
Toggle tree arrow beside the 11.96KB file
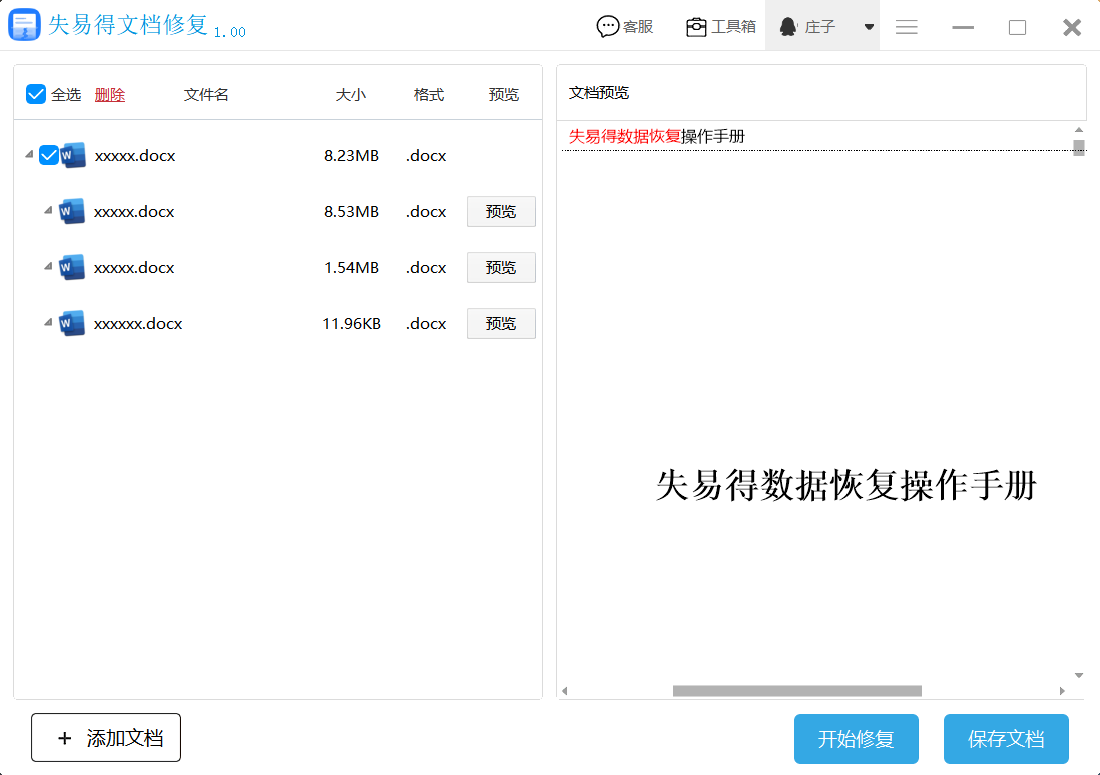[47, 324]
